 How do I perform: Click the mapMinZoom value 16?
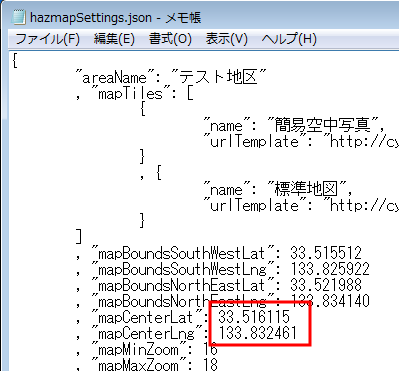coord(210,349)
